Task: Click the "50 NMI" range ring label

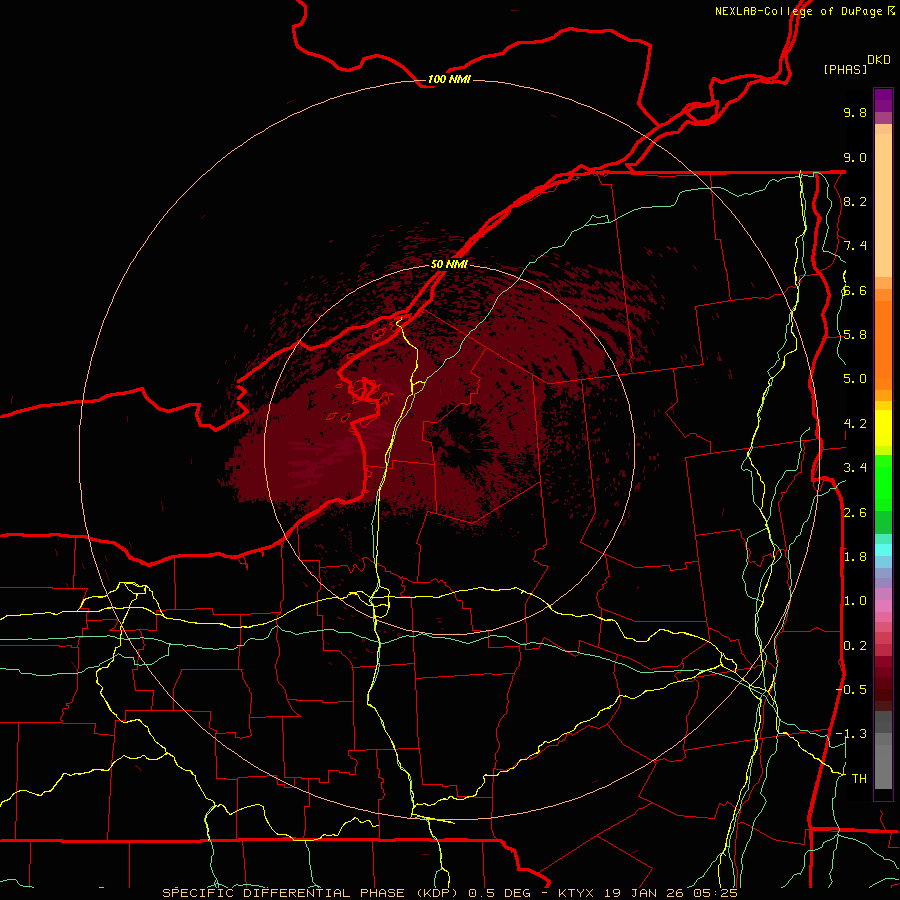Action: coord(449,264)
